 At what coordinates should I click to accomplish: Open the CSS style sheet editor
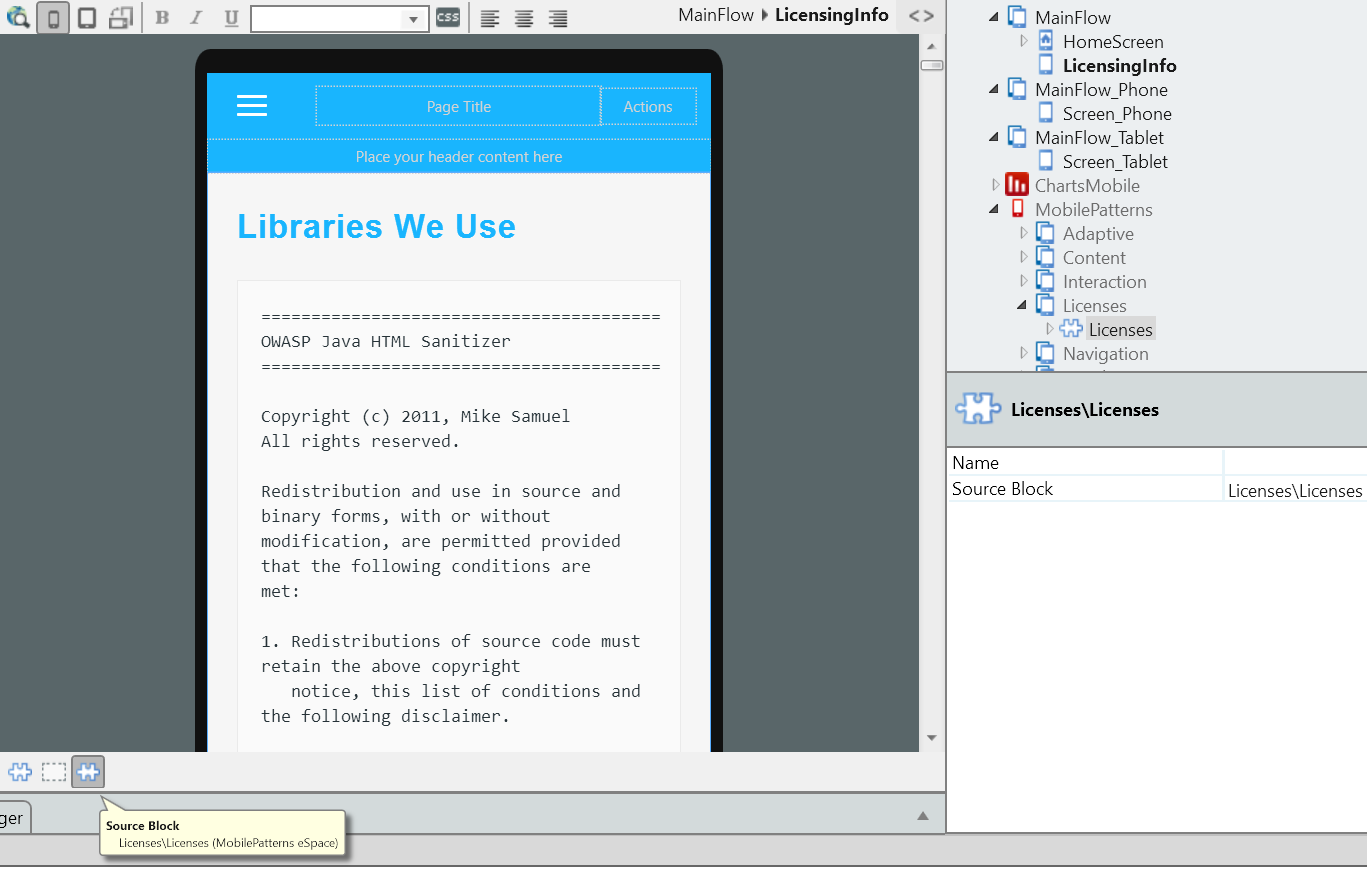click(448, 18)
